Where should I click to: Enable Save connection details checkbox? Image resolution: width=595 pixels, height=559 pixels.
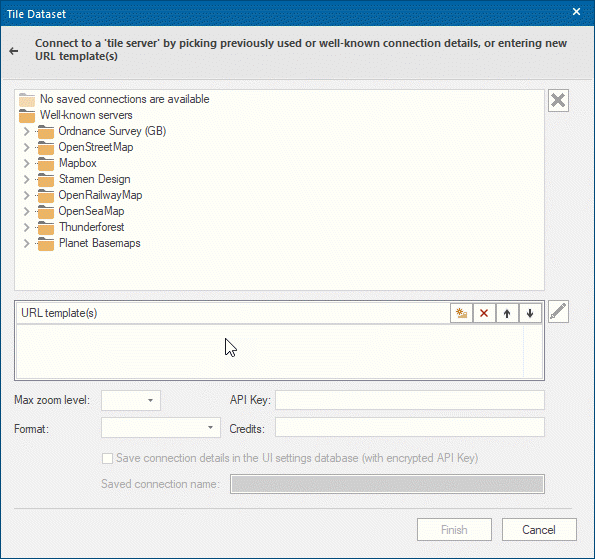(x=107, y=458)
